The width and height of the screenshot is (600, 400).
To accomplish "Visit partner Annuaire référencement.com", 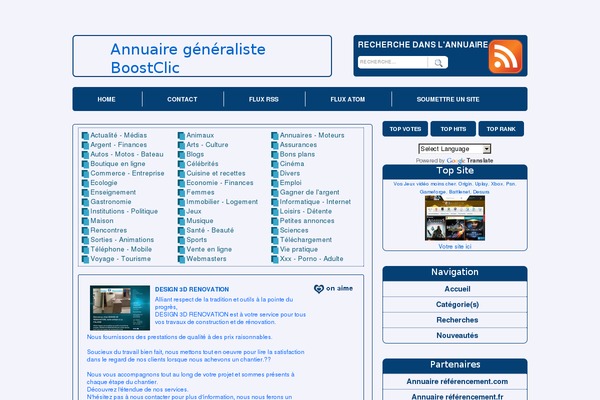I will (457, 382).
